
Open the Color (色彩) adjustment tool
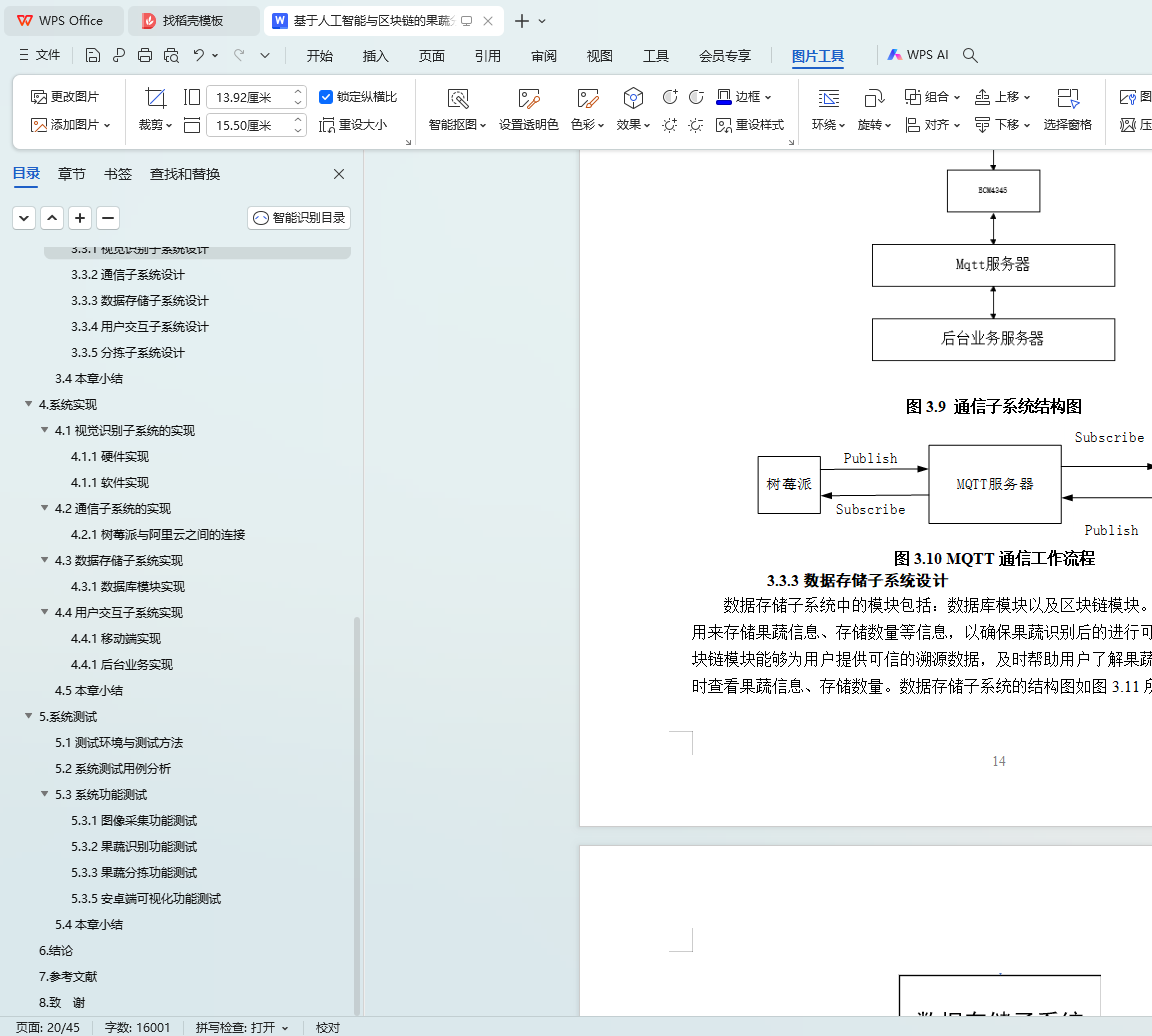587,110
